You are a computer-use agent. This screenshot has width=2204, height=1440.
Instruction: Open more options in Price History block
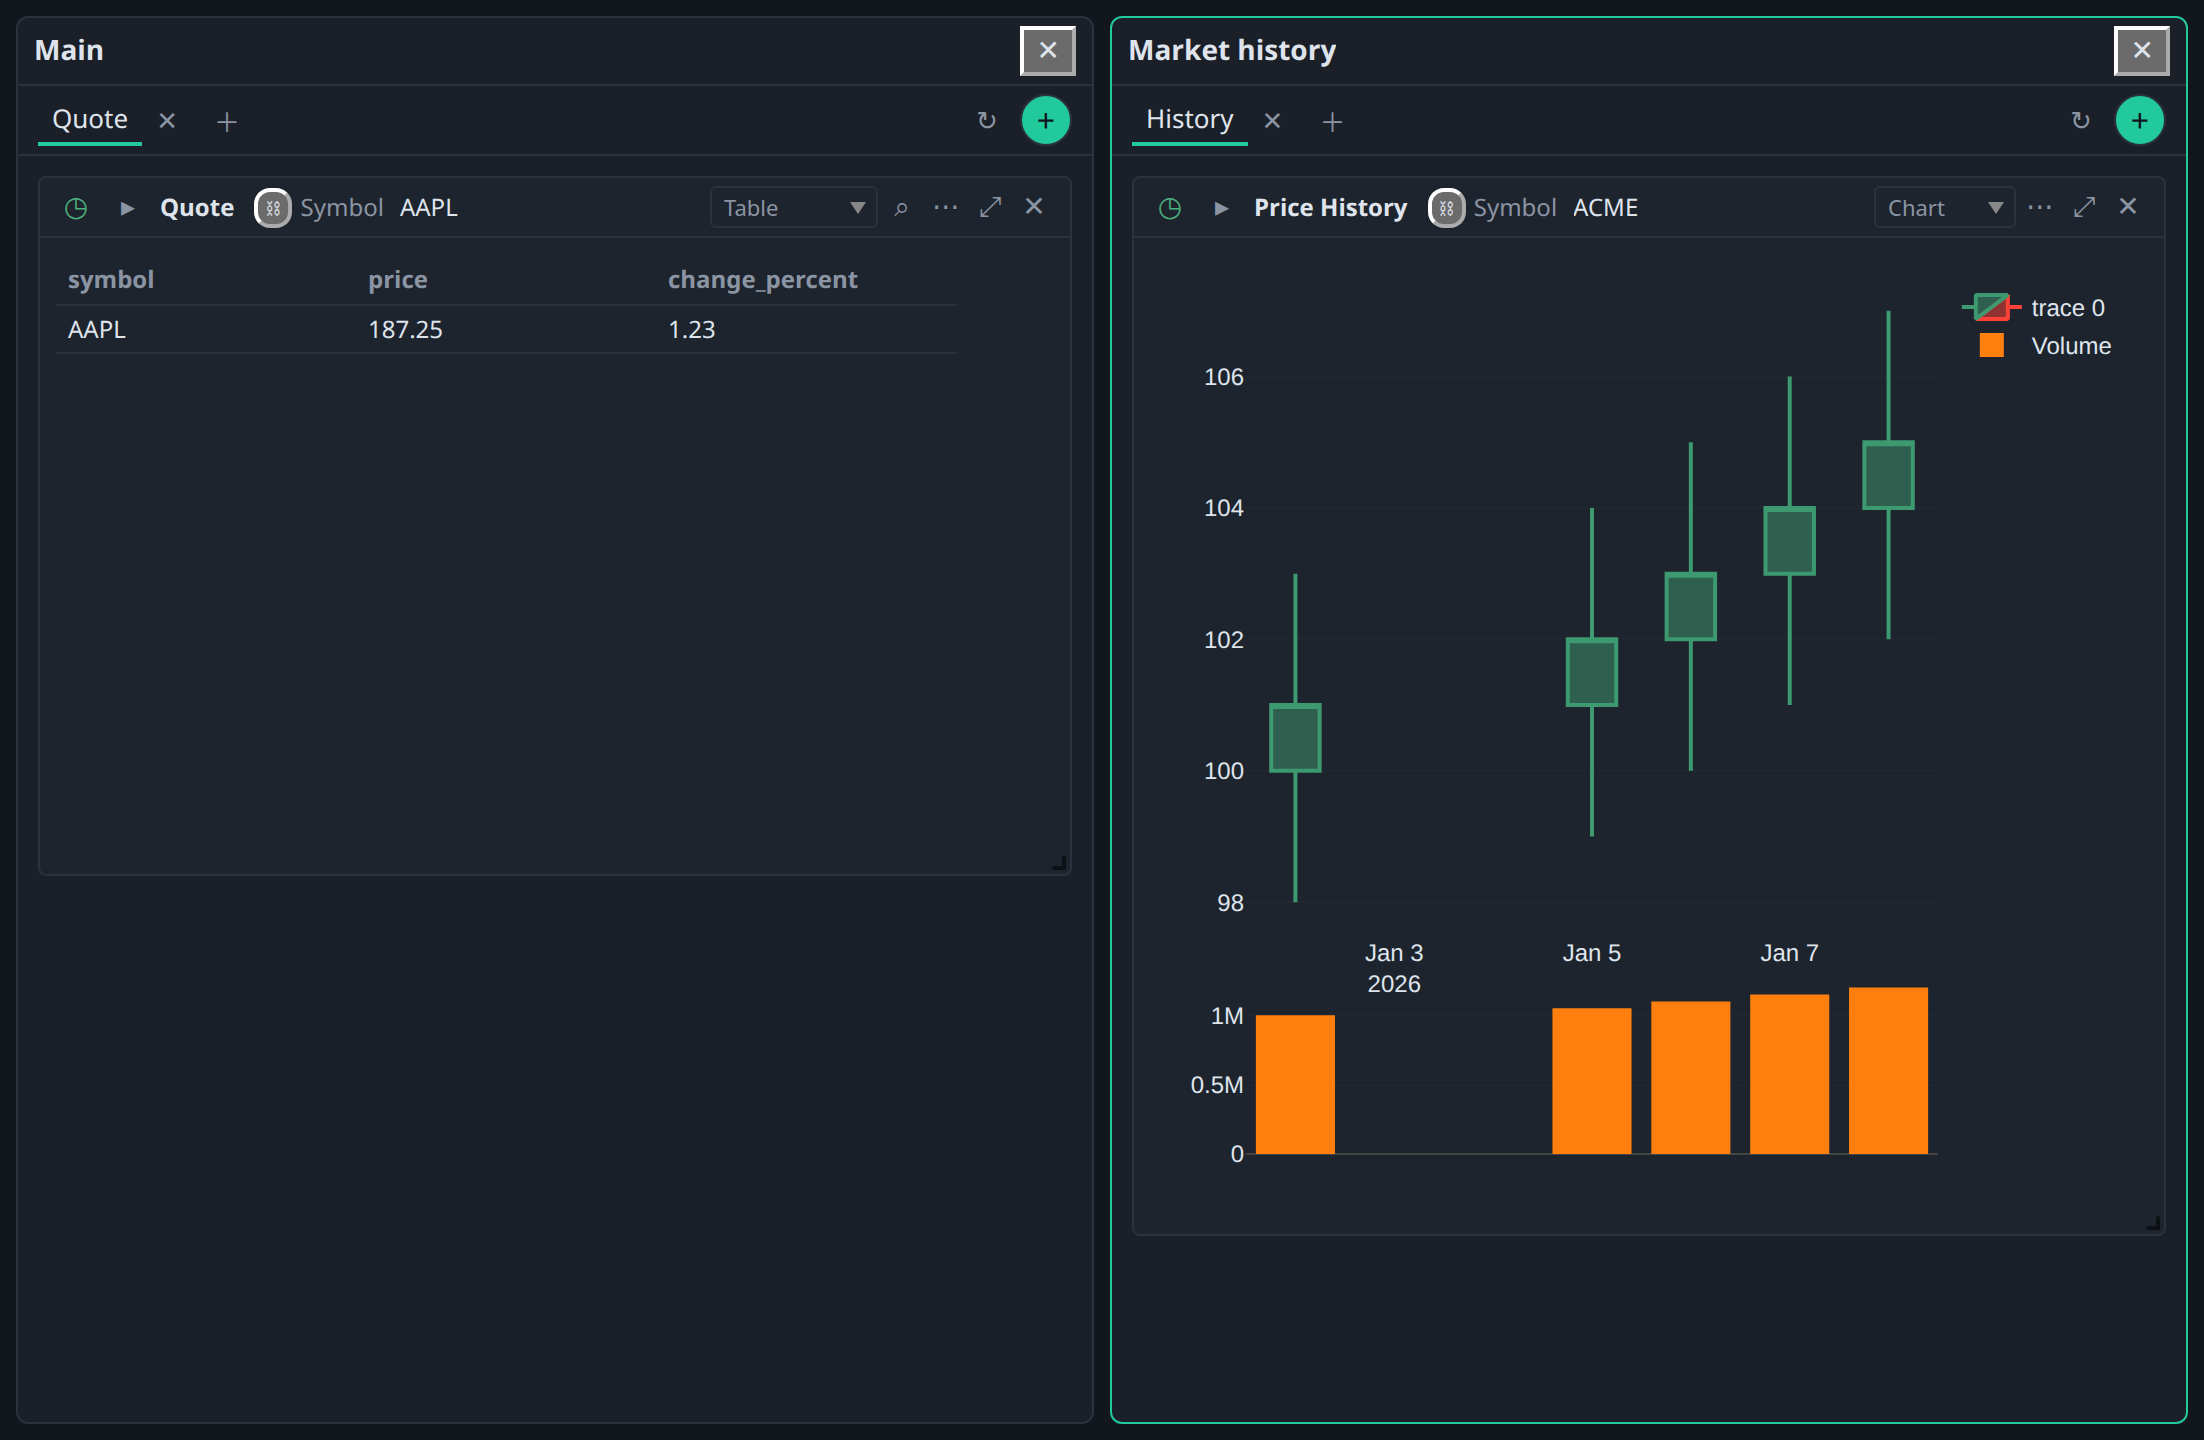(x=2039, y=207)
